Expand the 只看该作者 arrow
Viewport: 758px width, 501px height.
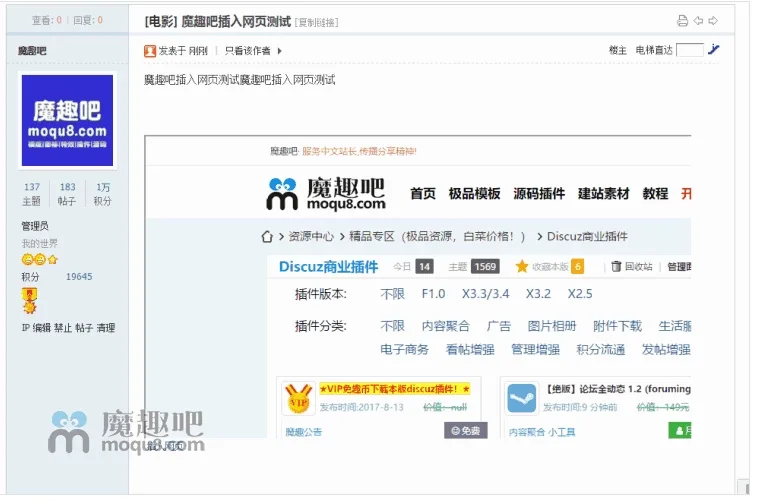click(x=279, y=51)
